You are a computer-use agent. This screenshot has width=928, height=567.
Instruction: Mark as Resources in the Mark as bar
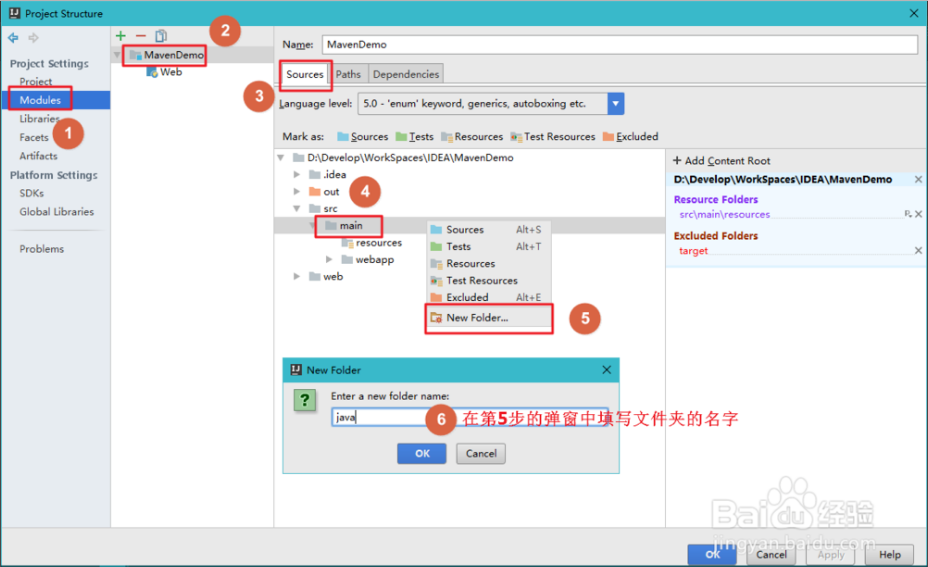[x=472, y=137]
